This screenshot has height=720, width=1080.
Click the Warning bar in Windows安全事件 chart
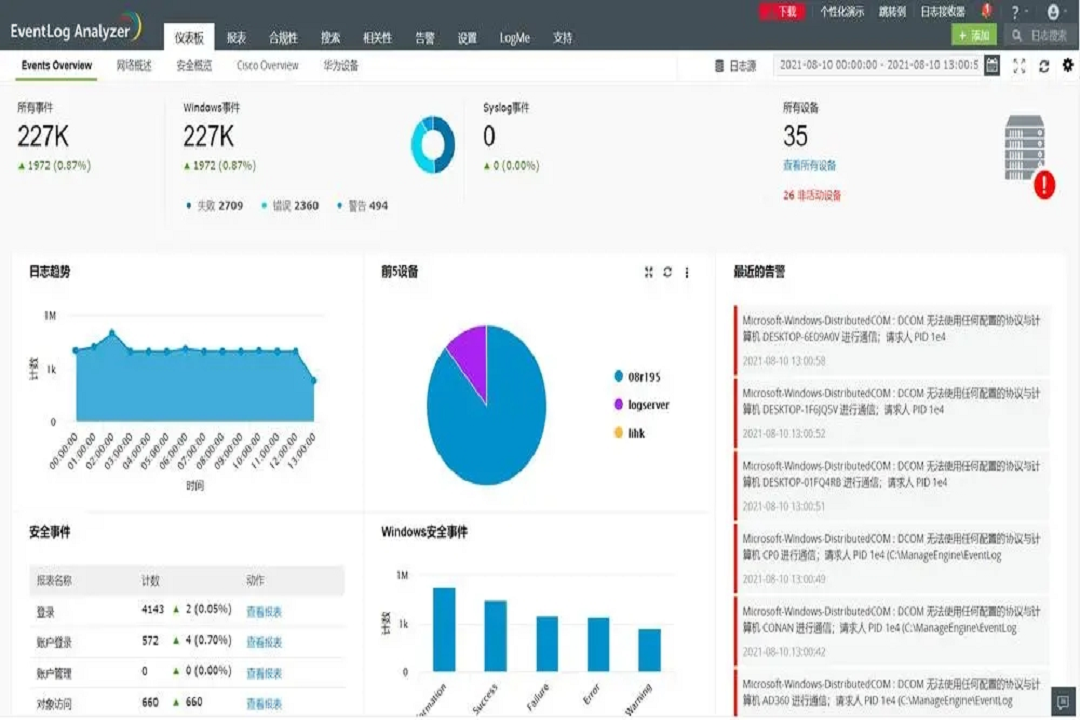point(649,650)
